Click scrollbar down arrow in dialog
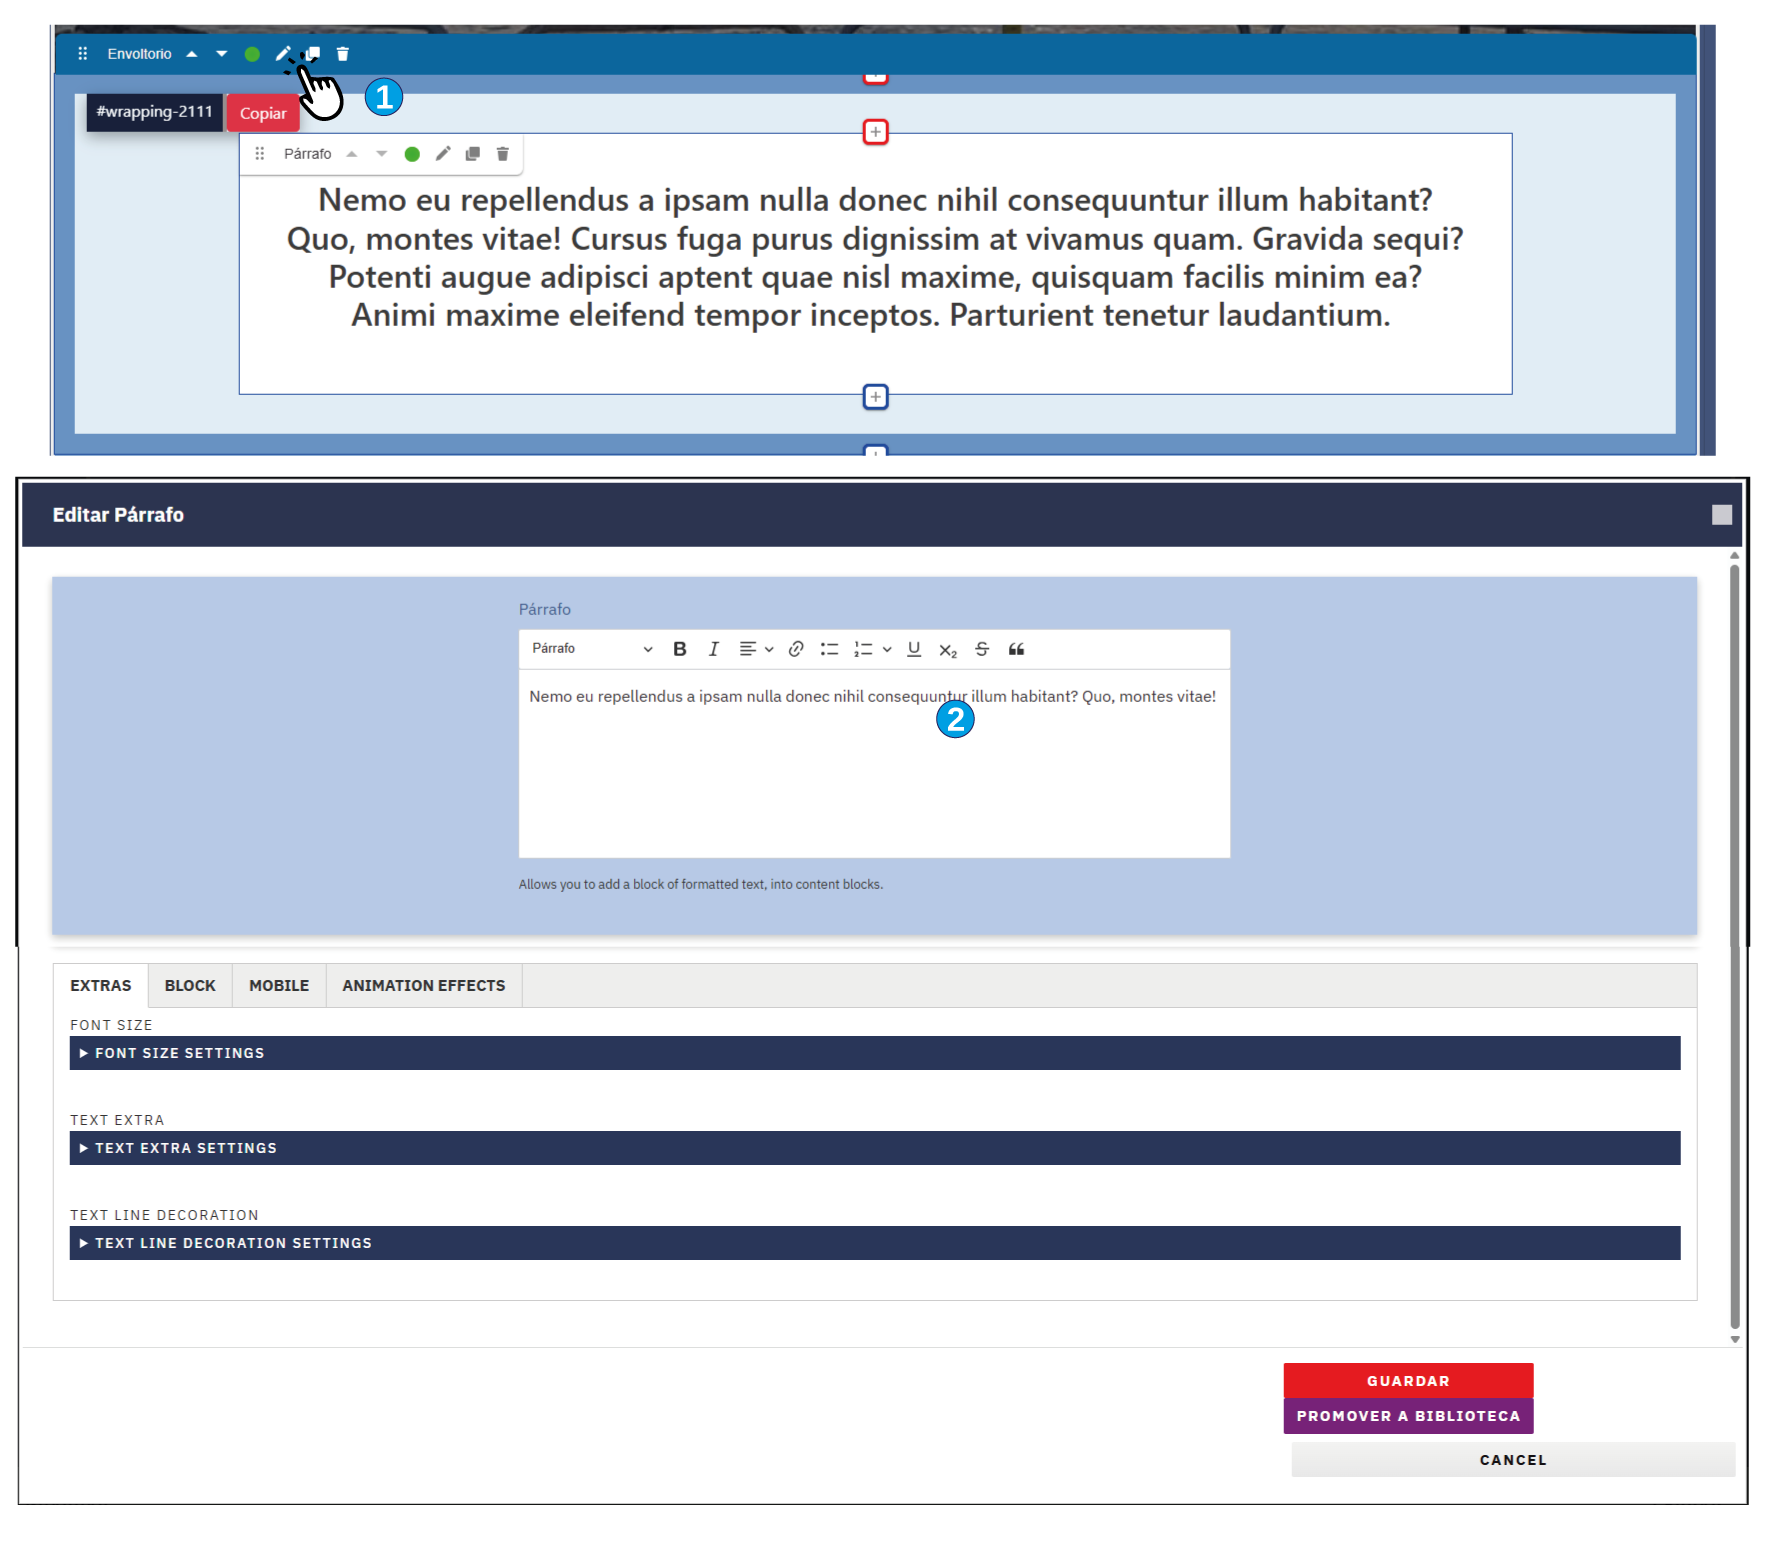Viewport: 1765px width, 1552px height. pyautogui.click(x=1735, y=1339)
